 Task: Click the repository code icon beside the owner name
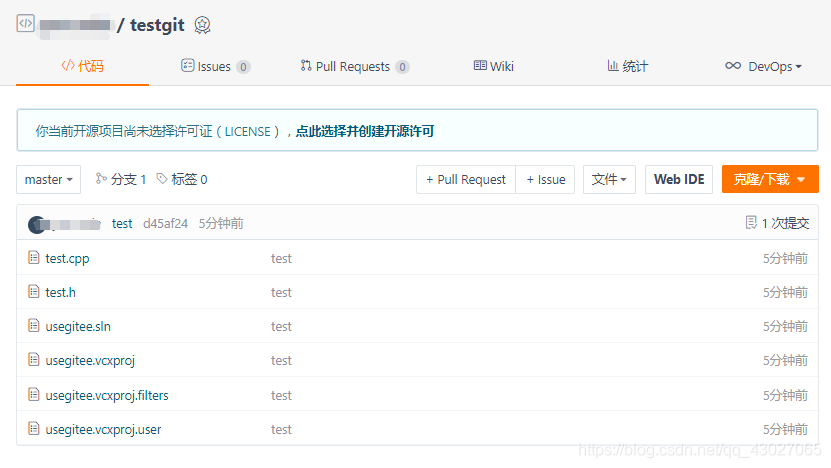pos(25,24)
